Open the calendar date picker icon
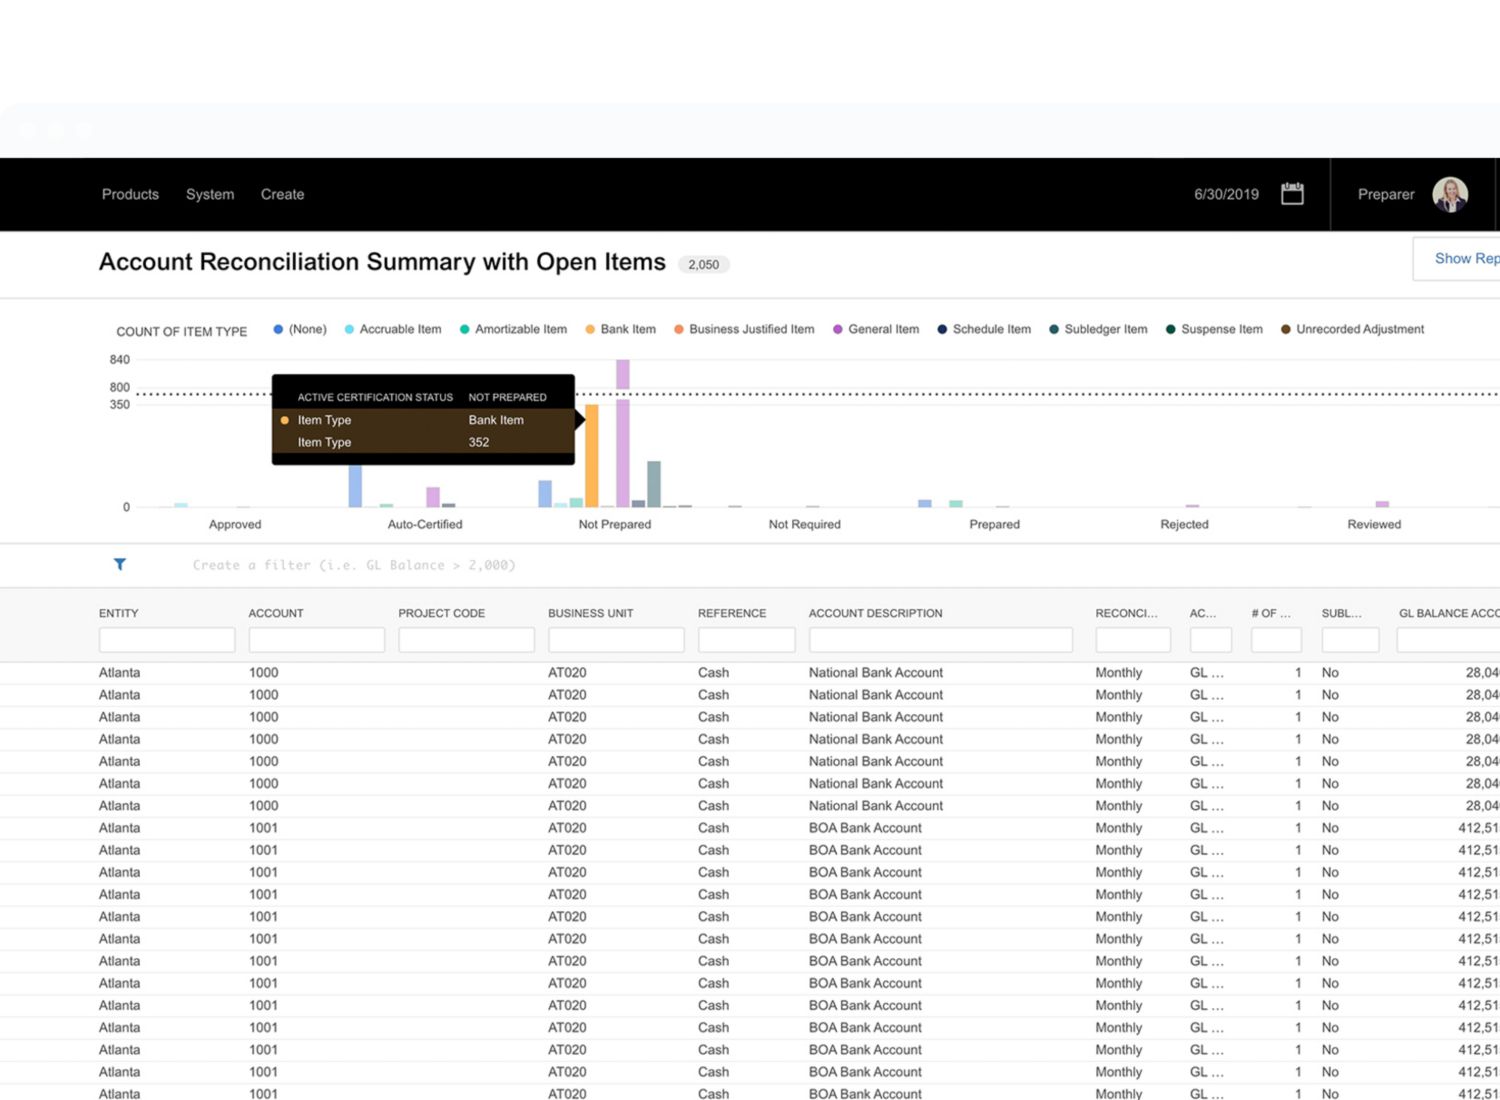 click(x=1292, y=194)
